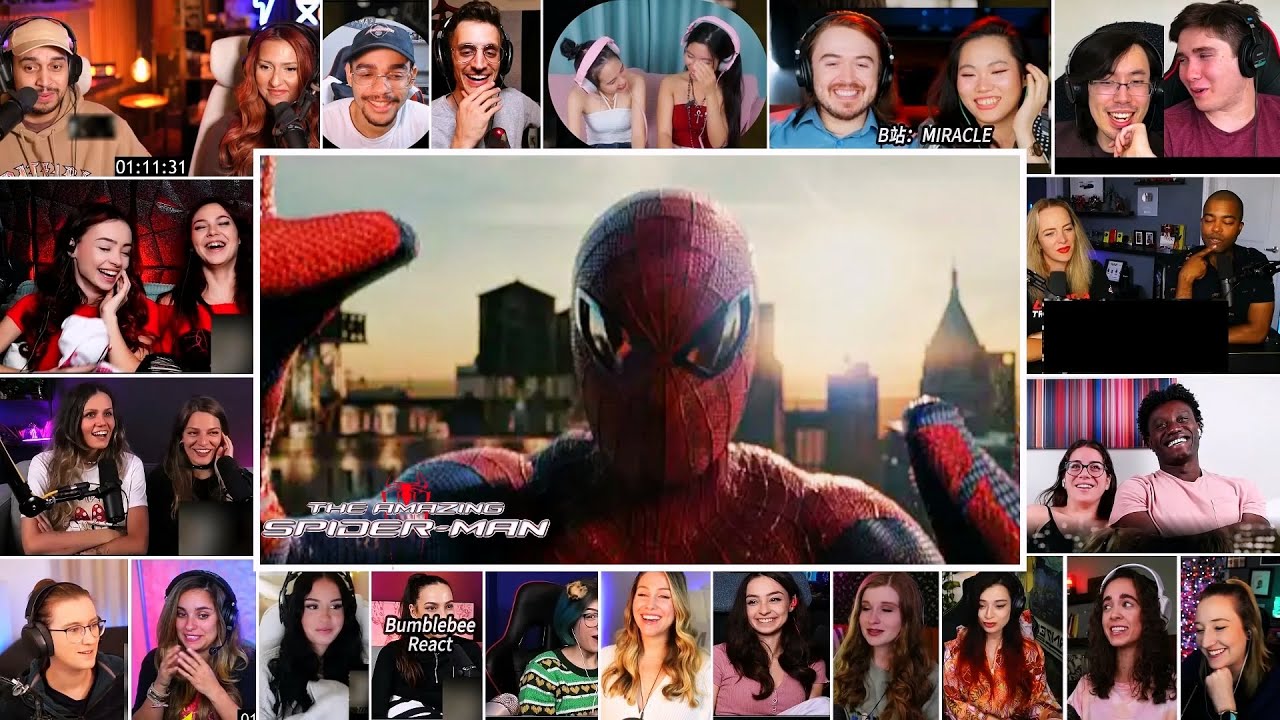The height and width of the screenshot is (720, 1280).
Task: Select bottom-right panel of woman resting chin on hand
Action: pos(1230,640)
